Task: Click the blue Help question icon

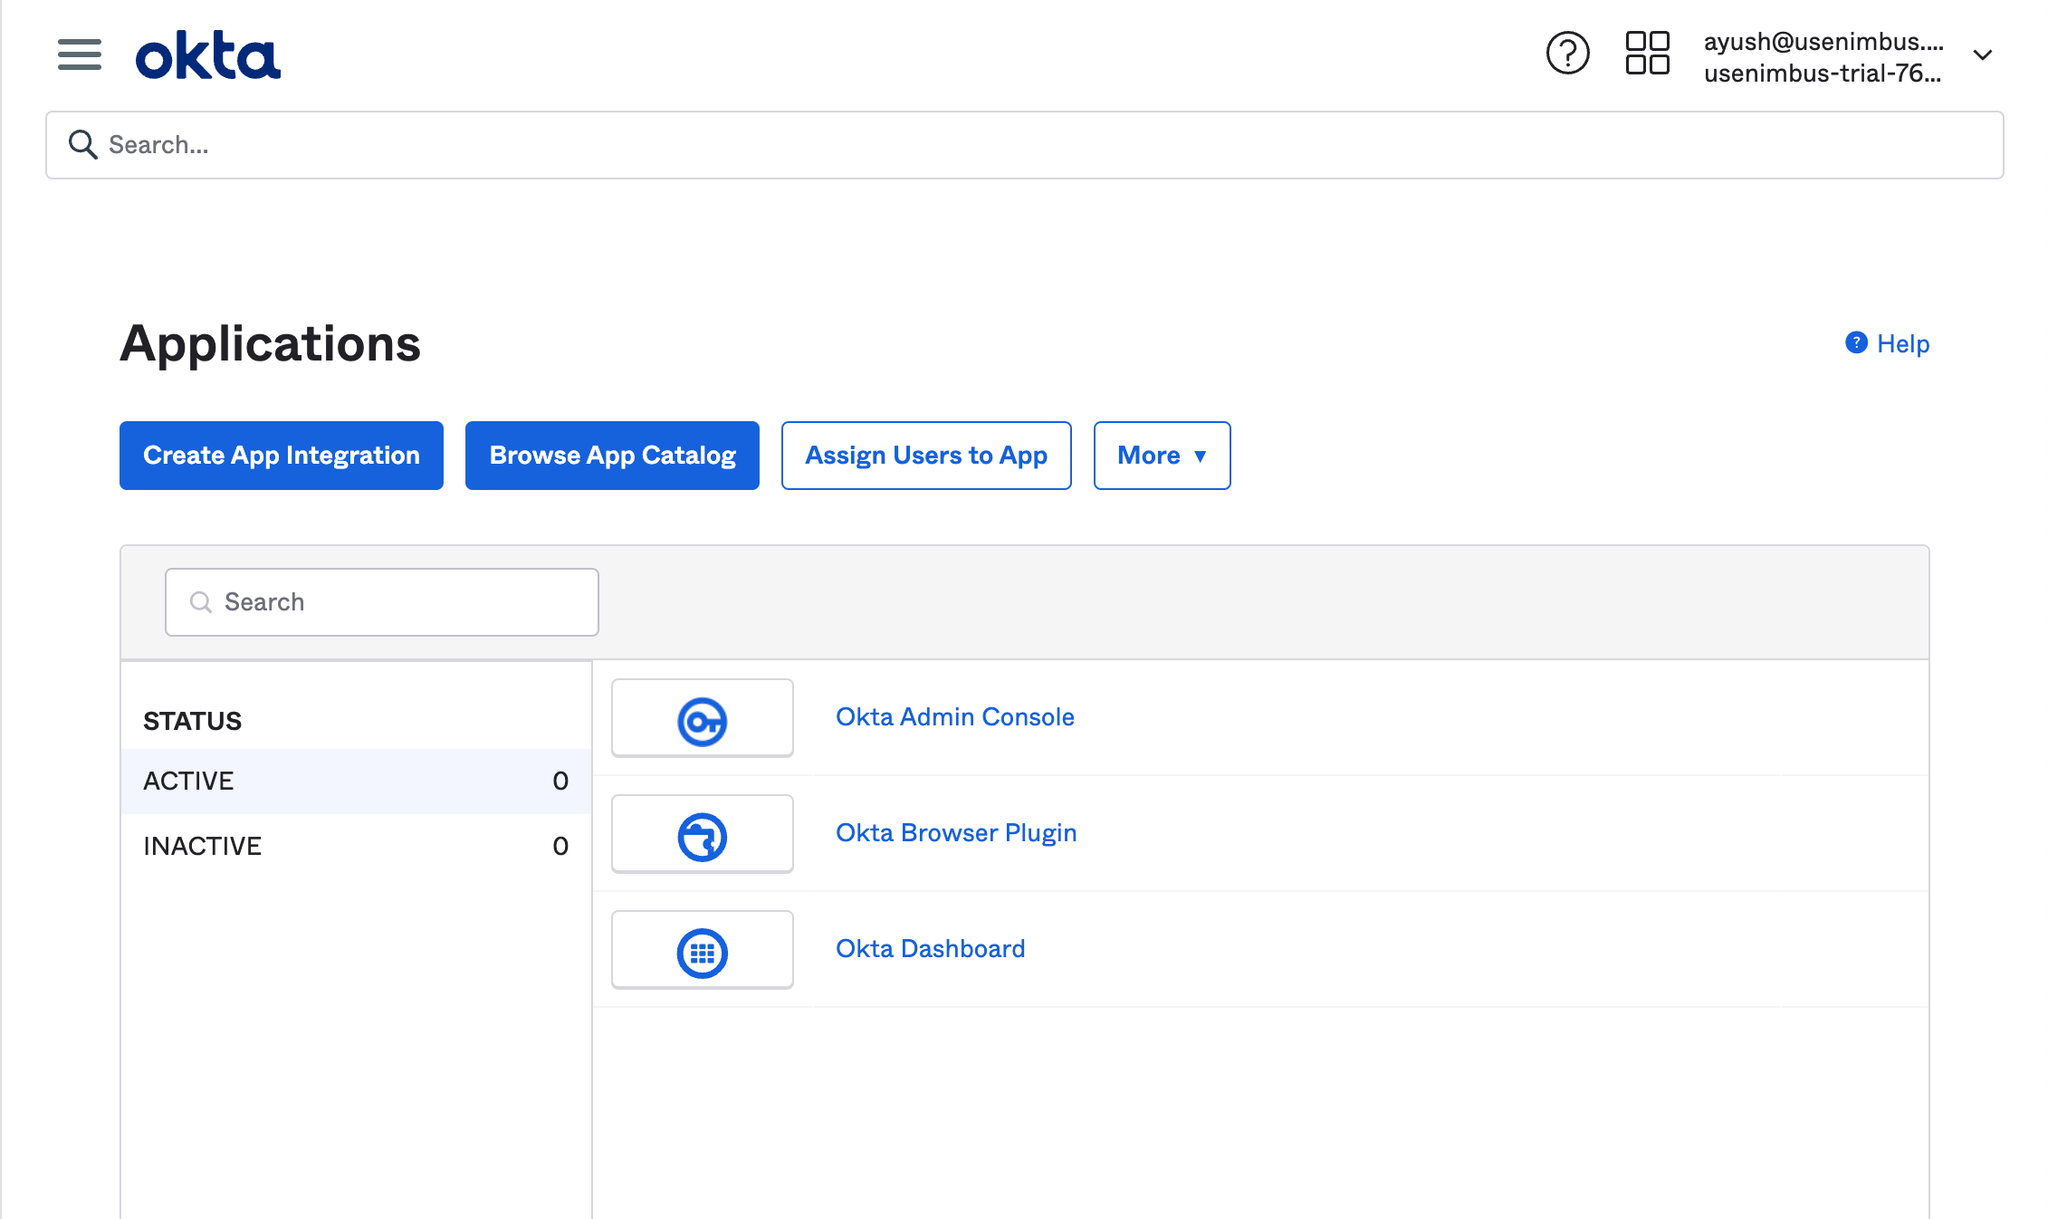Action: coord(1856,343)
